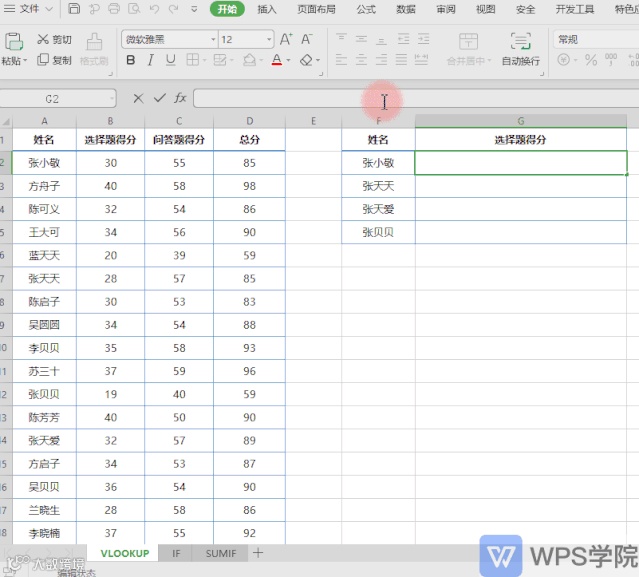Open the font size 12 dropdown
The height and width of the screenshot is (577, 639).
(x=269, y=40)
